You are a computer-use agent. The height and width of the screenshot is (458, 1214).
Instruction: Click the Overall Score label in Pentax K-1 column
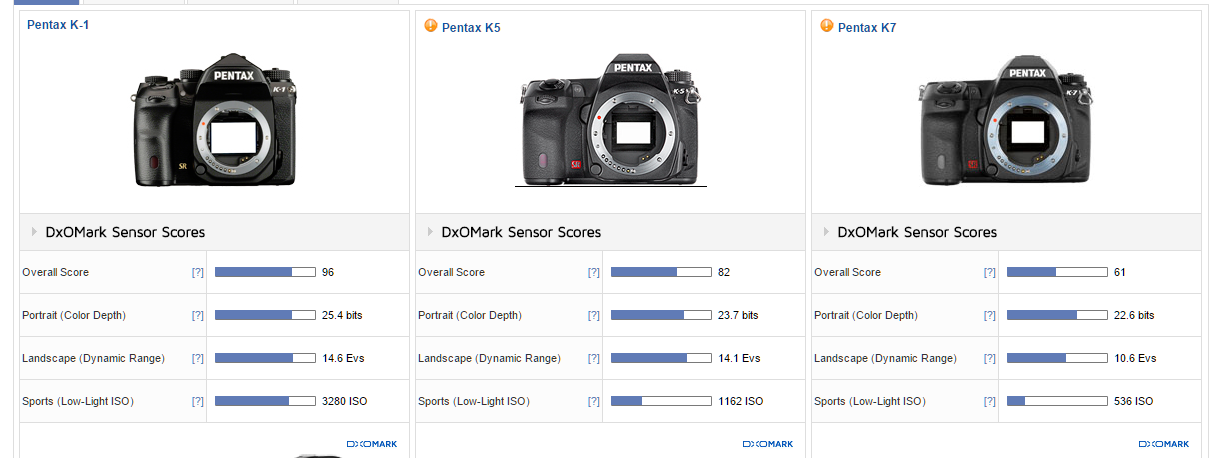[55, 273]
